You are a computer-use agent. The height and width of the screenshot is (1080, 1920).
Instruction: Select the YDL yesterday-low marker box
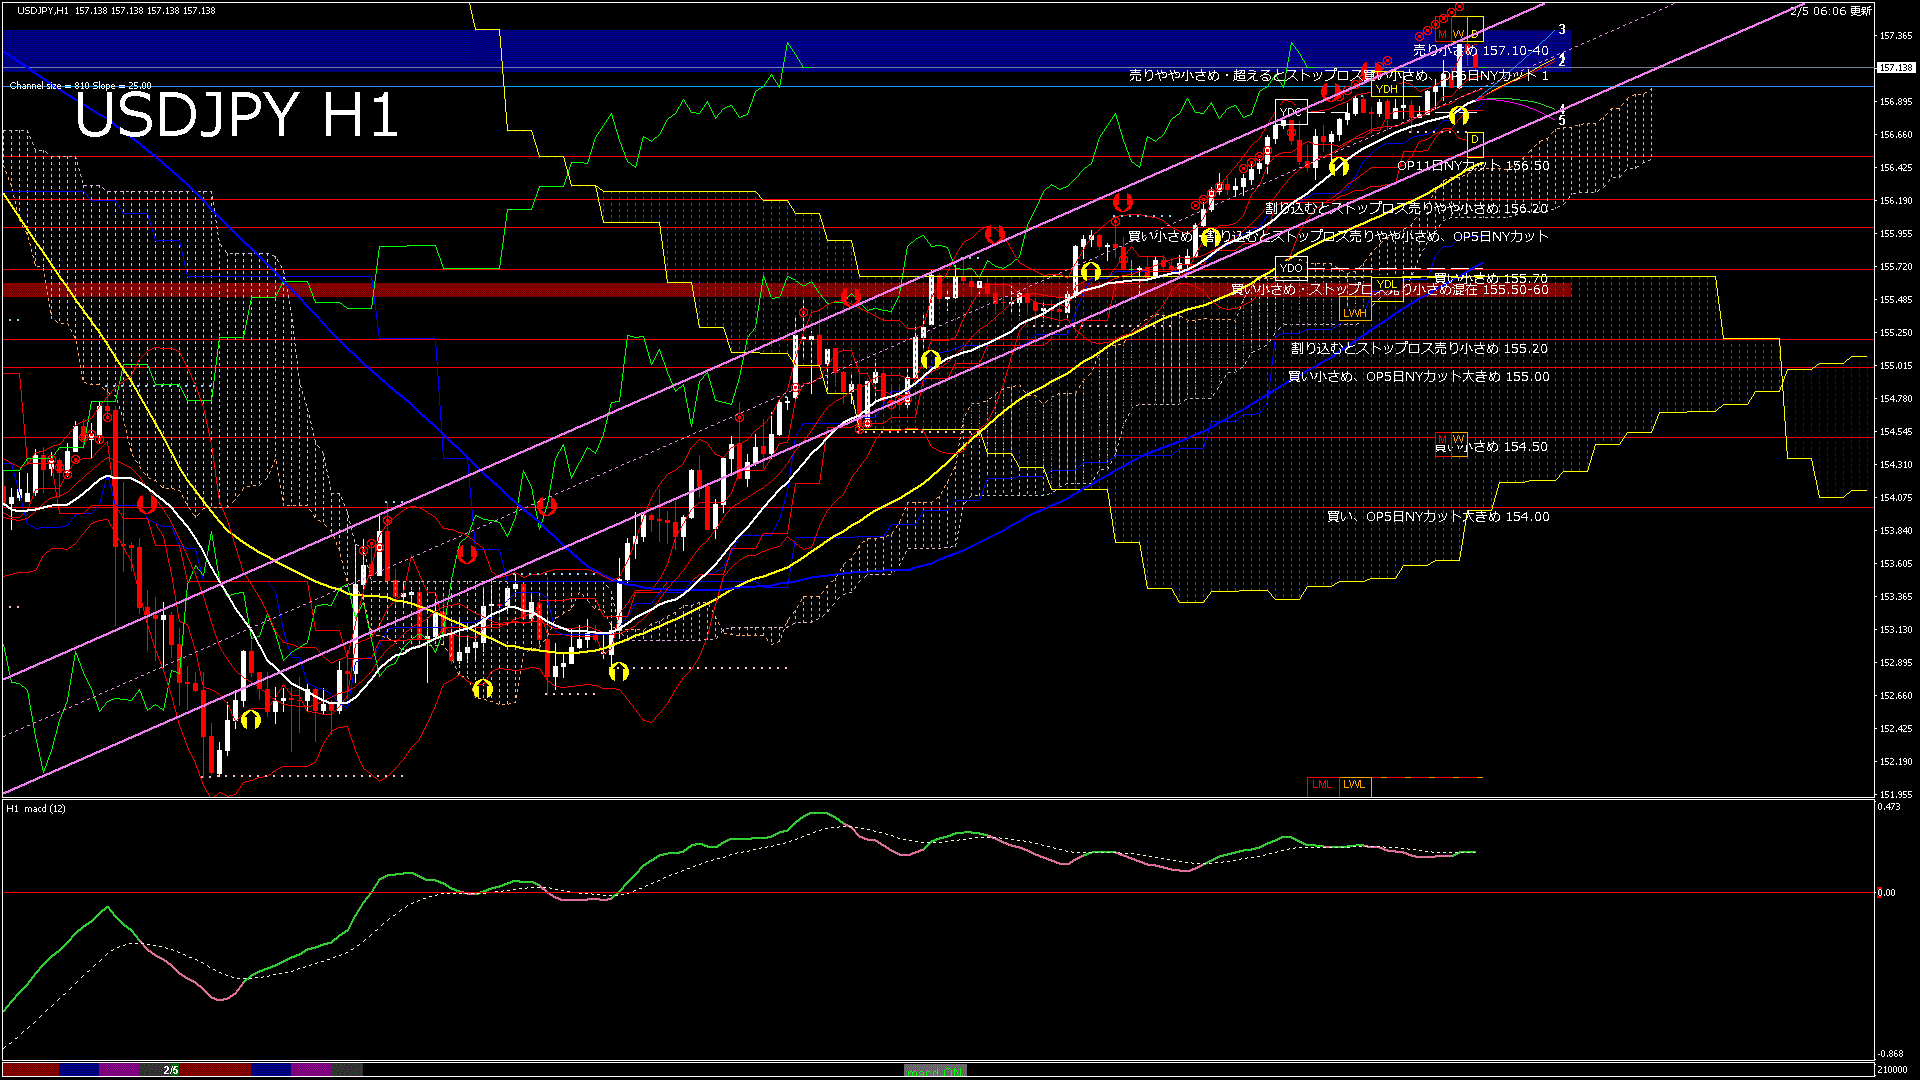click(1386, 284)
